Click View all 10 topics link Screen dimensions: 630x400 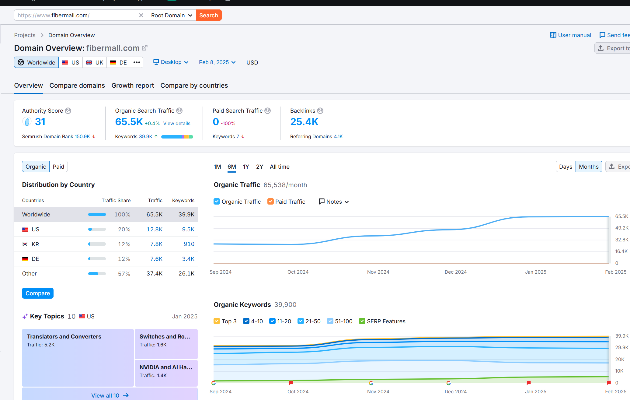(110, 395)
